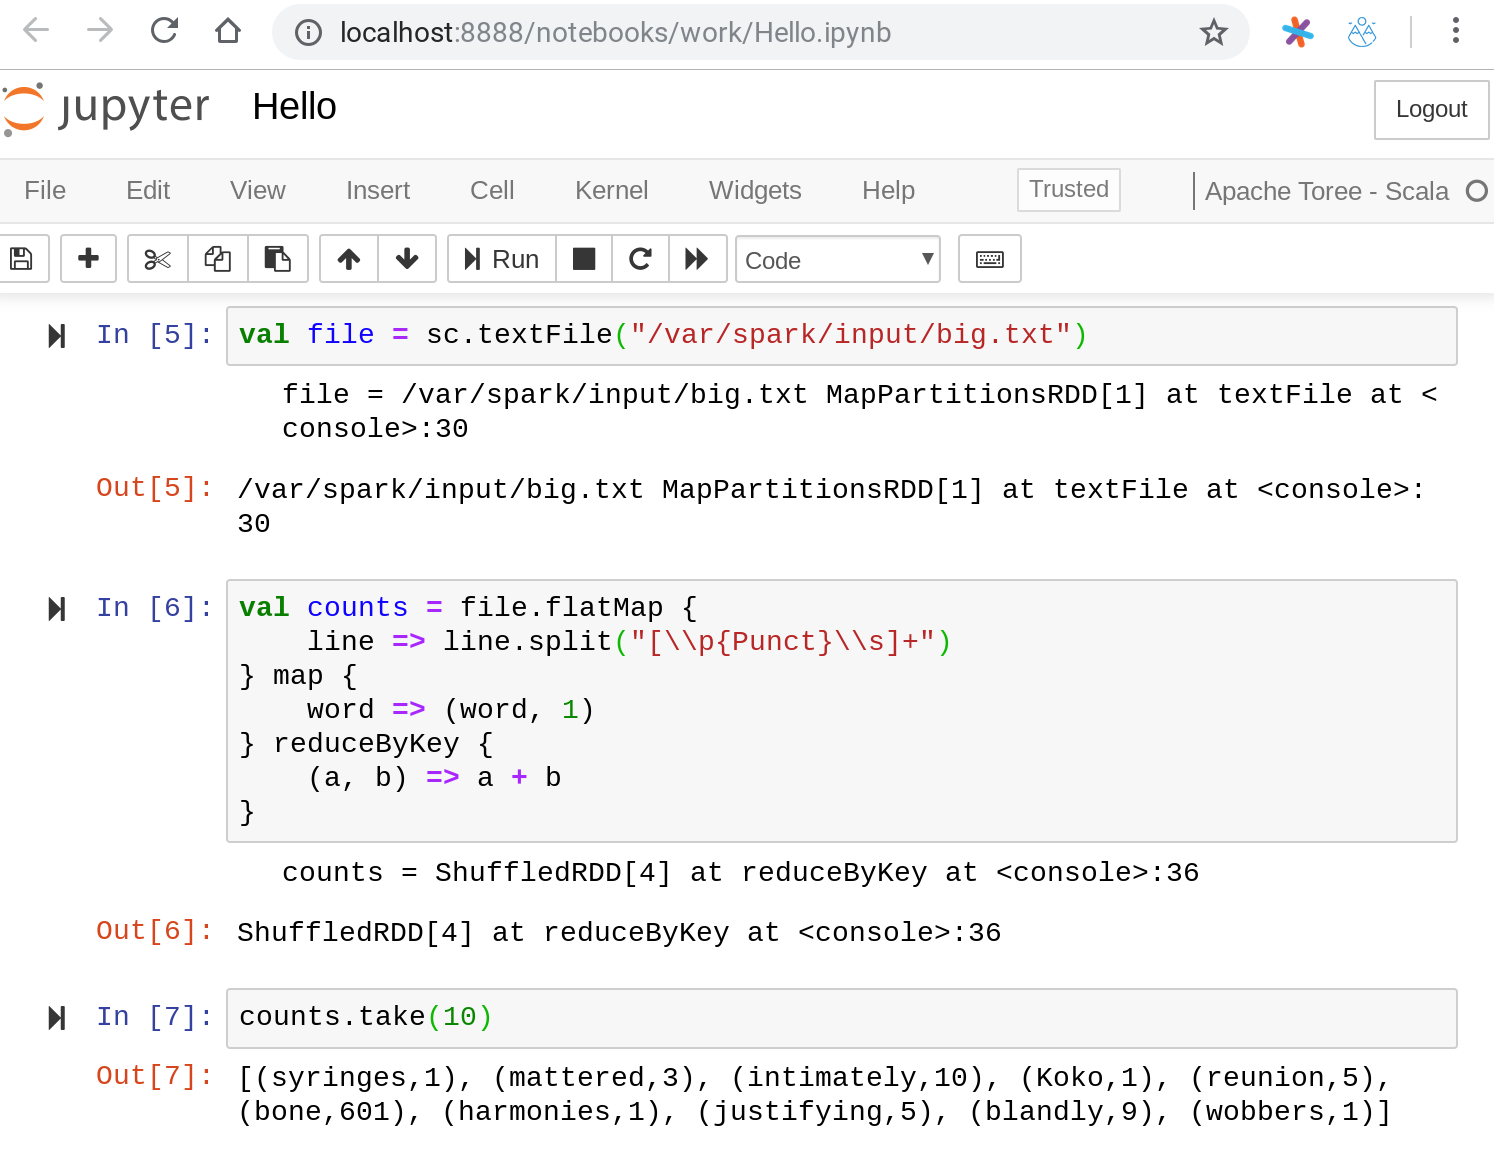The image size is (1494, 1150).
Task: Open the Cell menu
Action: pos(492,190)
